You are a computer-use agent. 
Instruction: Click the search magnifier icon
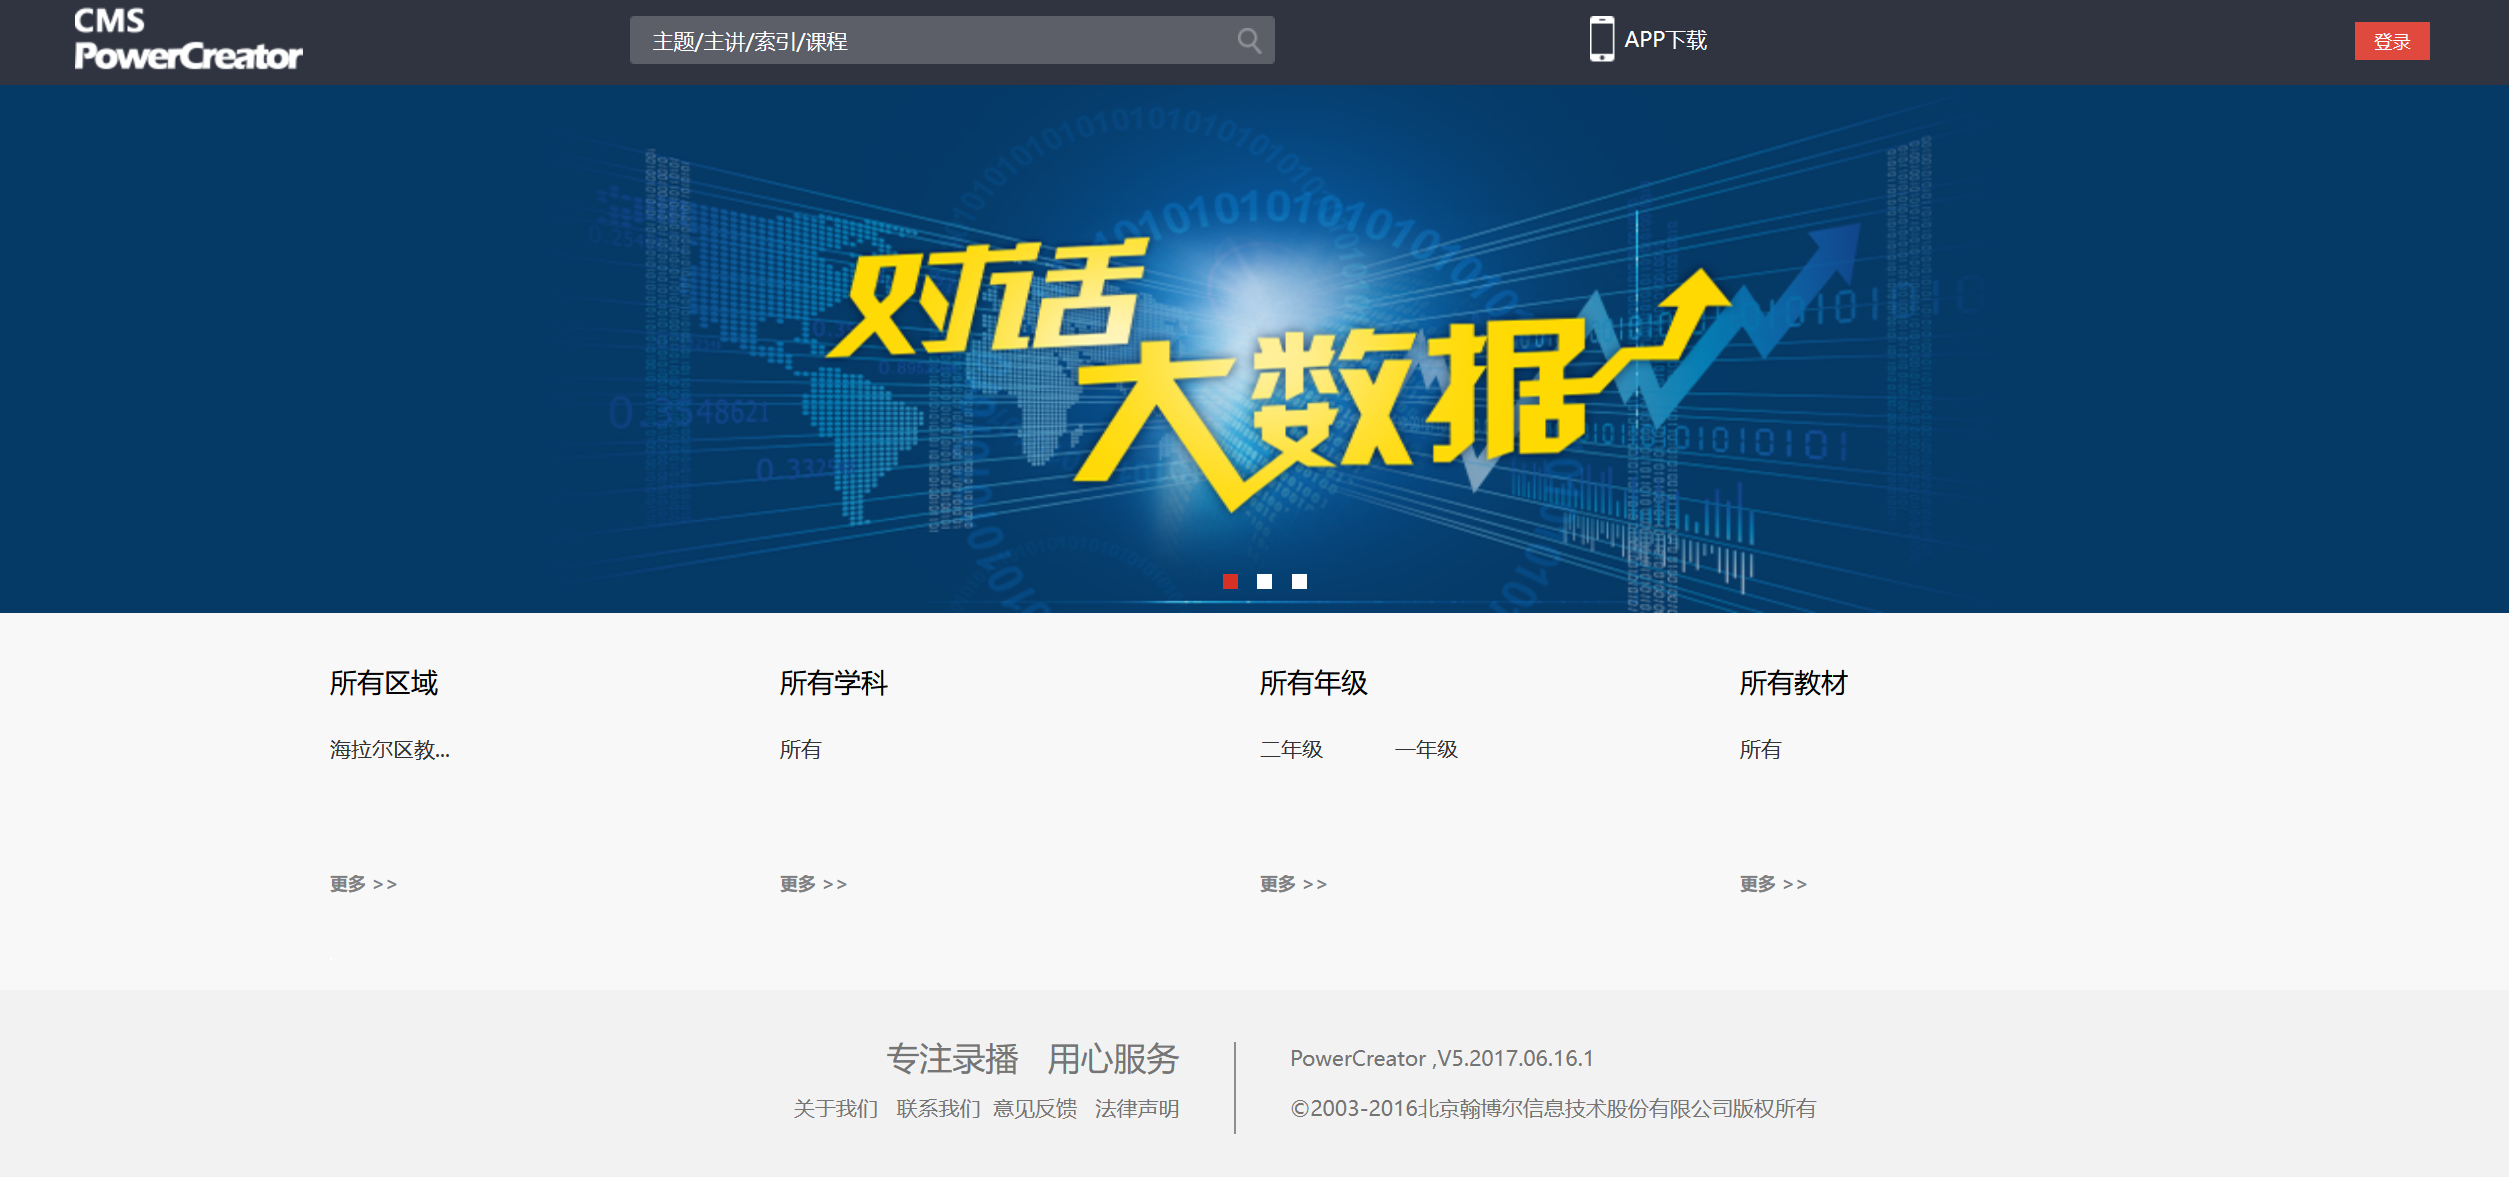[x=1248, y=41]
